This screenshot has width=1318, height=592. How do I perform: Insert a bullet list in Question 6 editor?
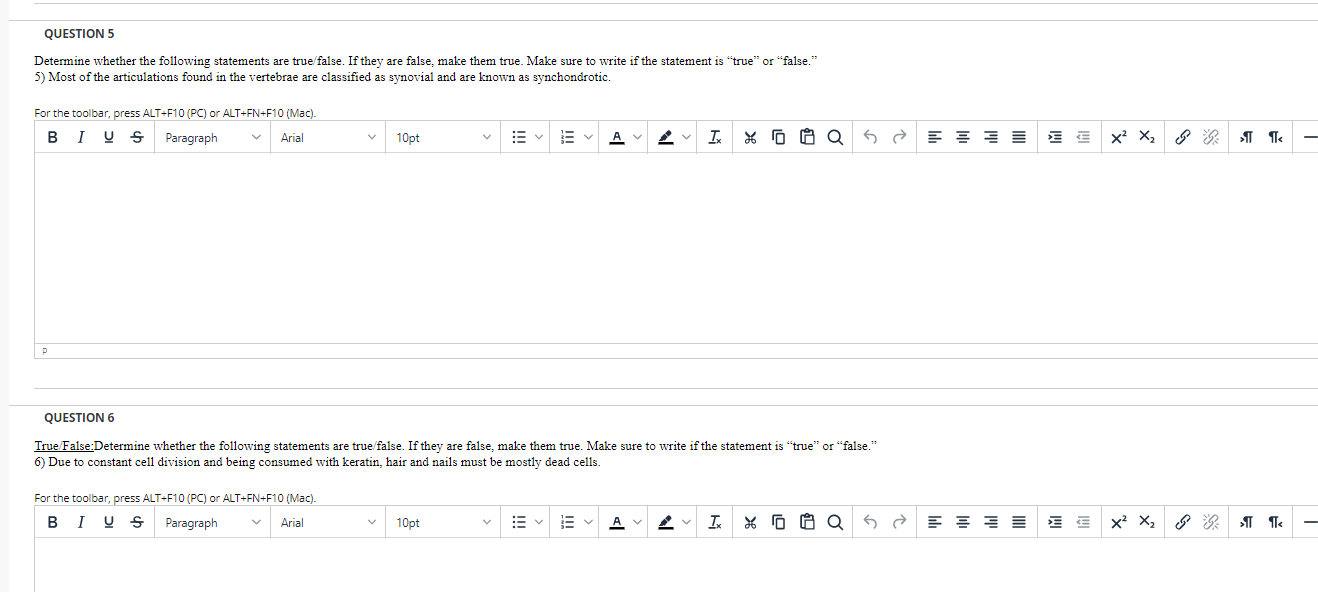(x=519, y=522)
